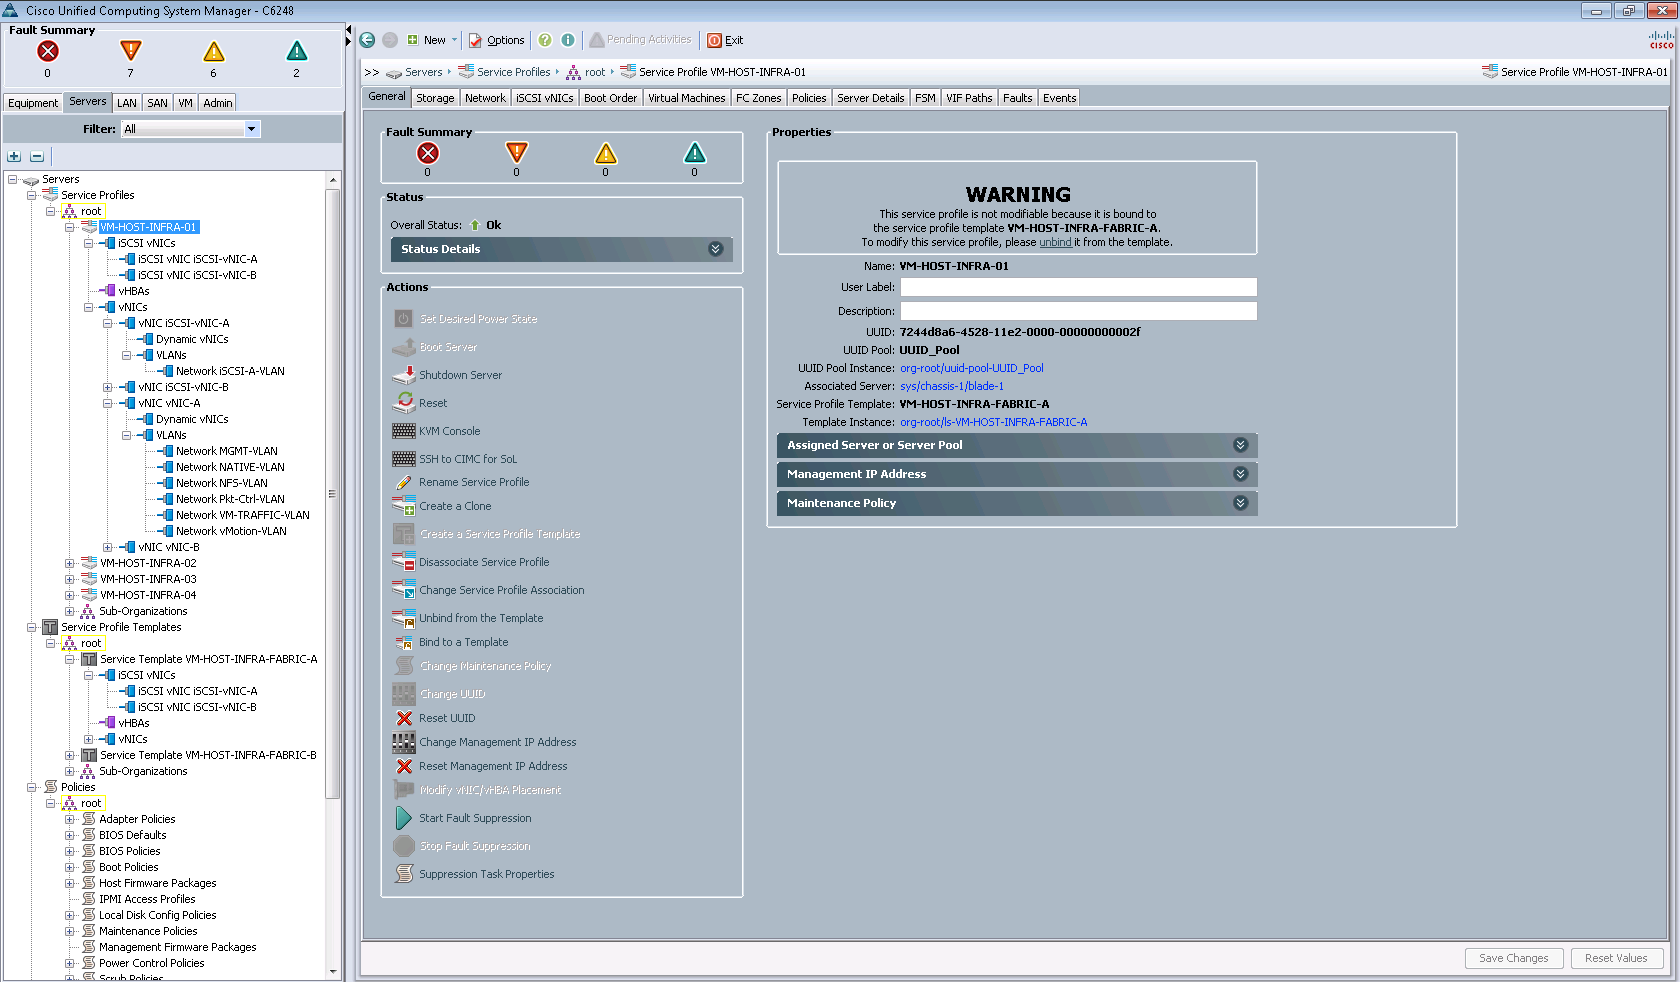
Task: Open the Faults tab
Action: click(1017, 98)
